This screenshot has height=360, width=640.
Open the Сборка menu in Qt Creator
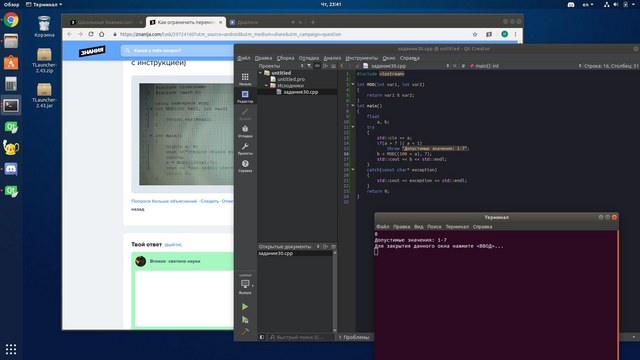coord(285,58)
